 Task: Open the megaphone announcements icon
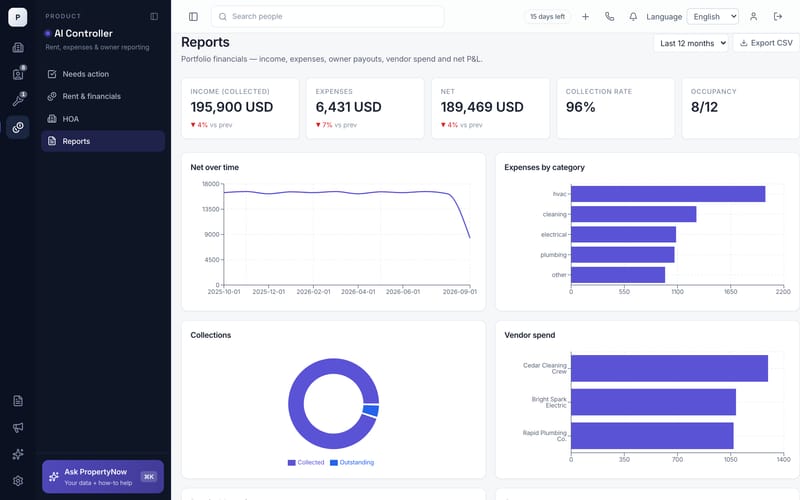(18, 428)
